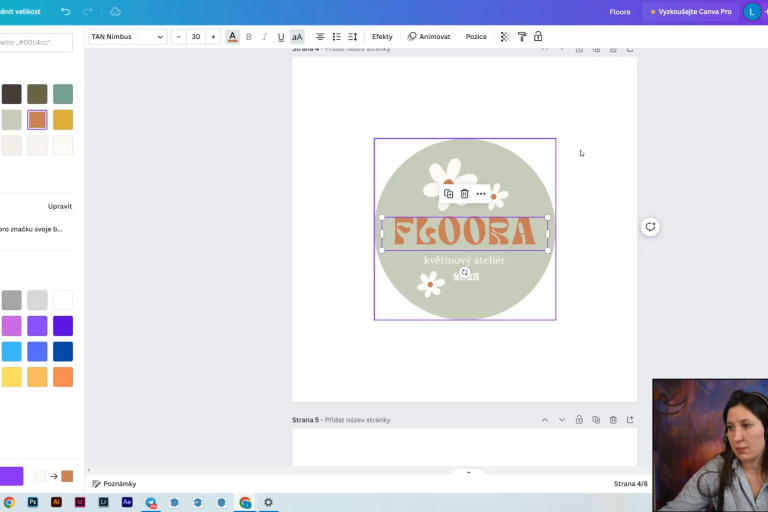Open the text color picker
The height and width of the screenshot is (512, 768).
point(233,37)
